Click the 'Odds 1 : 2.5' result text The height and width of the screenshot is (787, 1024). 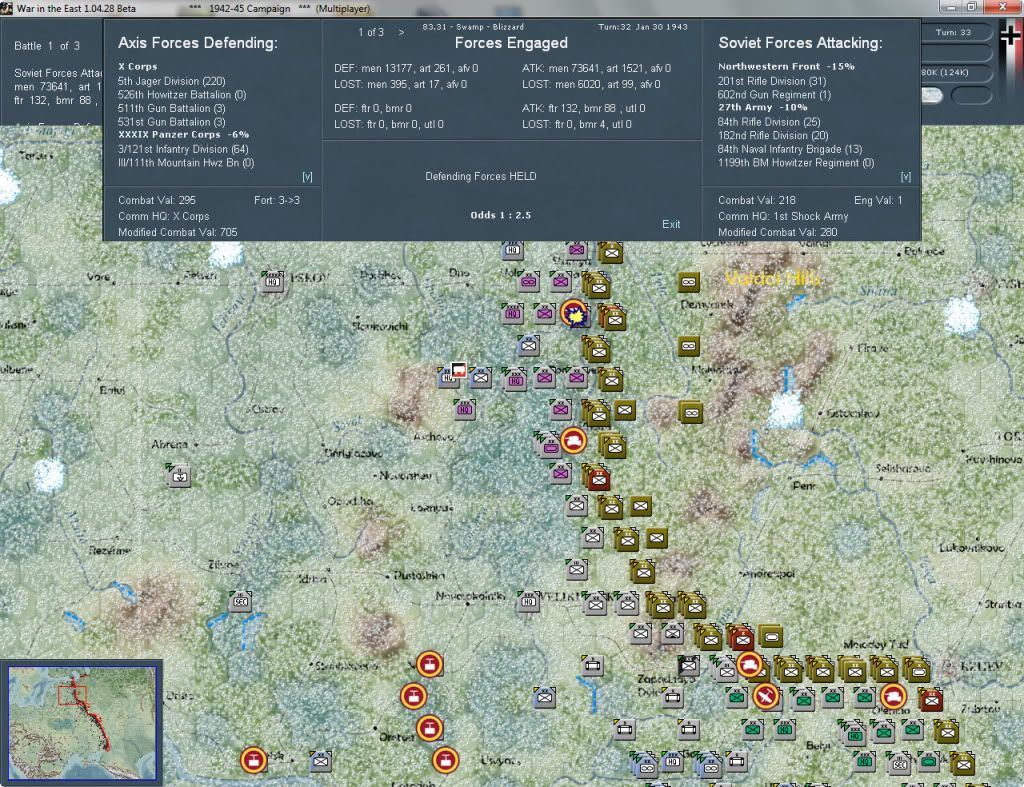(500, 215)
